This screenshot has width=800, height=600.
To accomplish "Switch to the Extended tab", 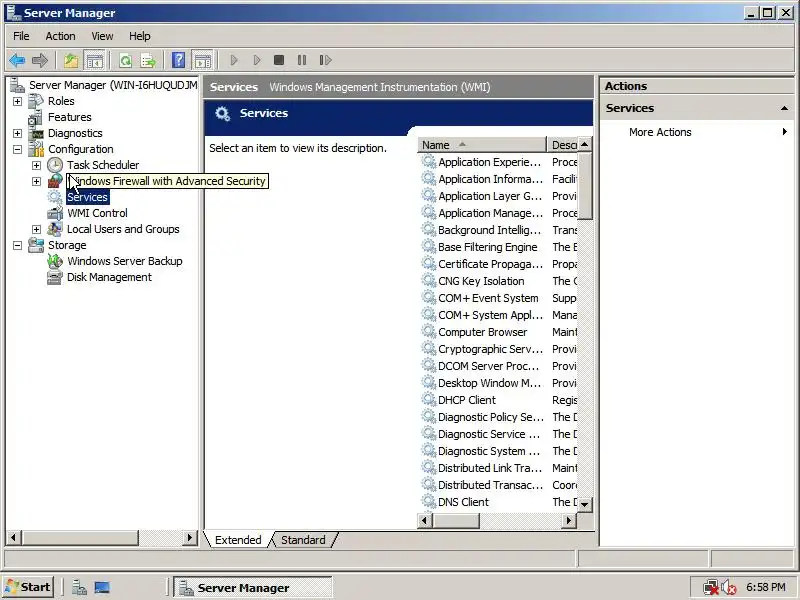I will coord(238,540).
